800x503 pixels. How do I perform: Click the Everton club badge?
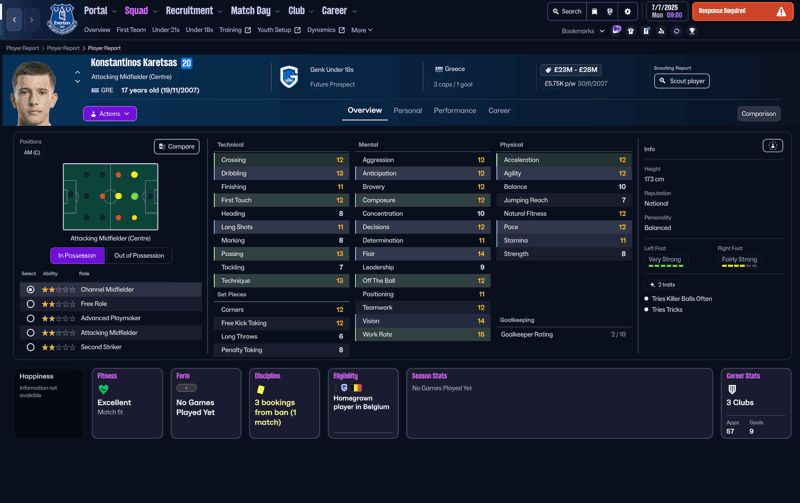(62, 19)
